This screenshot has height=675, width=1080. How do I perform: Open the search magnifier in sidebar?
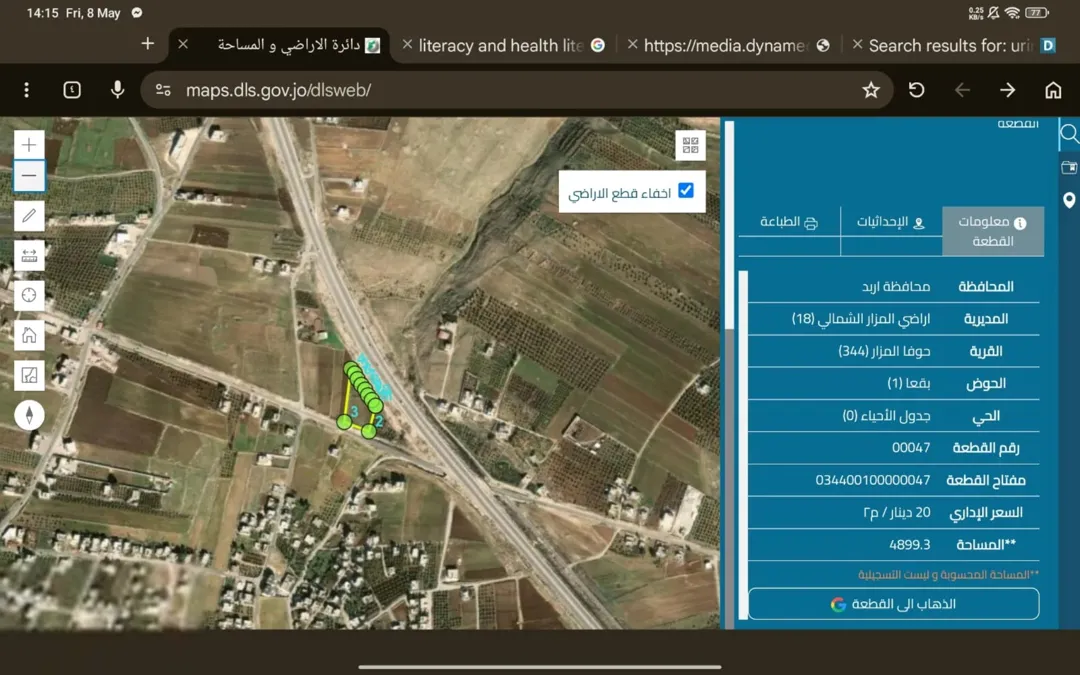click(1069, 134)
